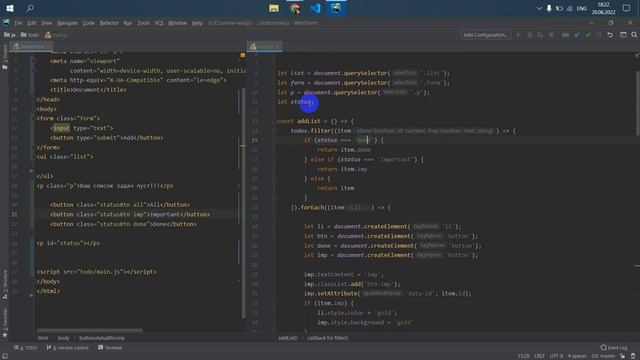Click the inspections profile icon in status bar
640x360 pixels.
633,356
